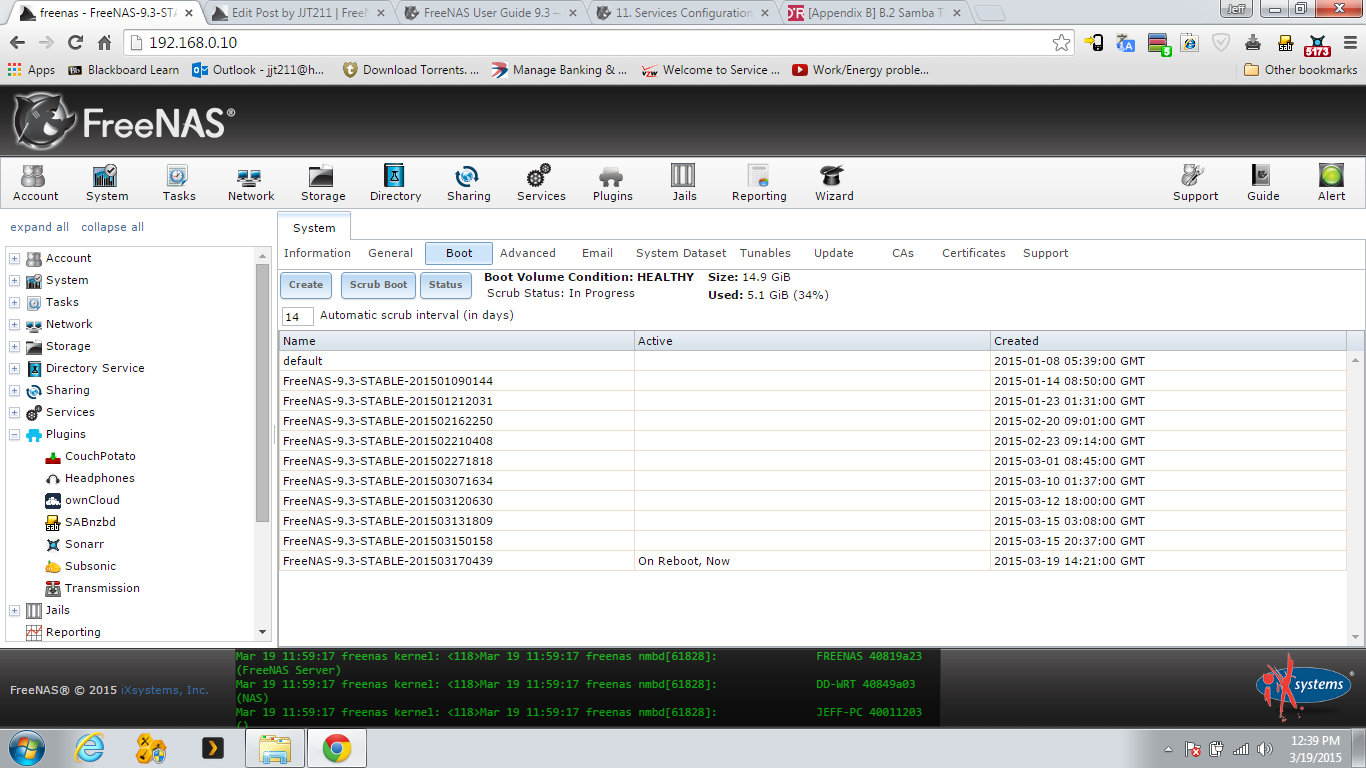1366x768 pixels.
Task: Expand the Account tree node
Action: (15, 259)
